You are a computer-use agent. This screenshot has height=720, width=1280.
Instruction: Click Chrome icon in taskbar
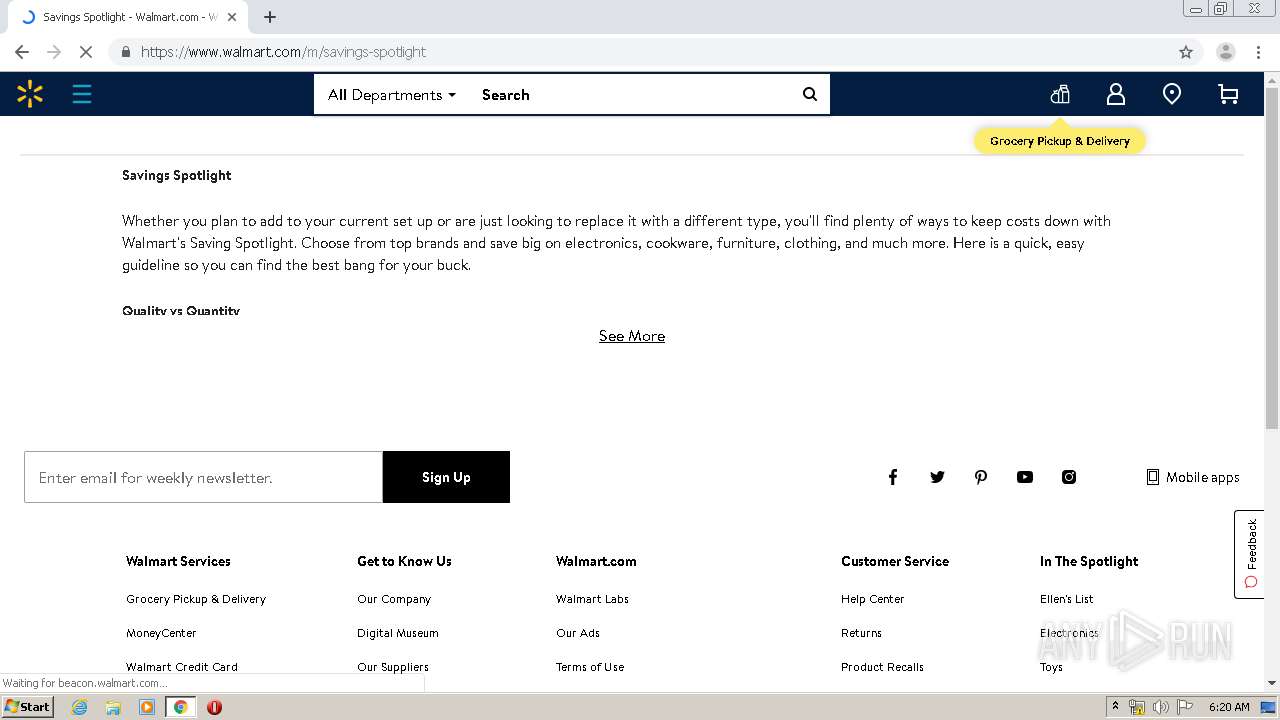pos(180,707)
